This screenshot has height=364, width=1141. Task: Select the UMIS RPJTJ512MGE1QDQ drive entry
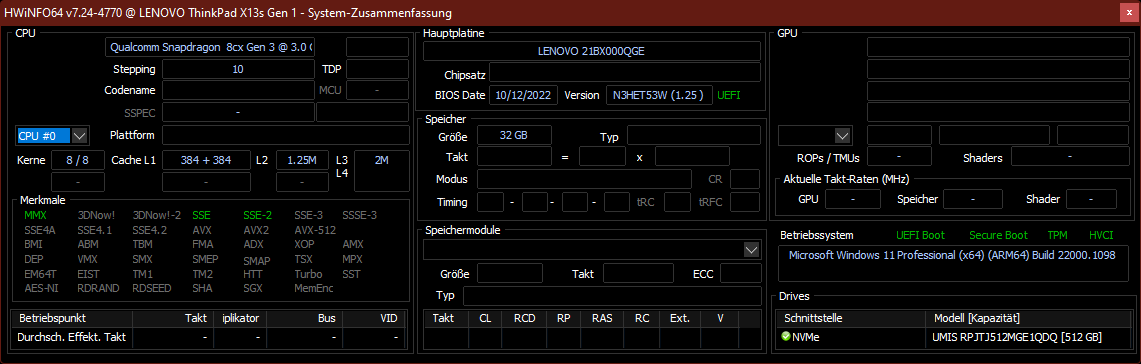tap(1017, 337)
